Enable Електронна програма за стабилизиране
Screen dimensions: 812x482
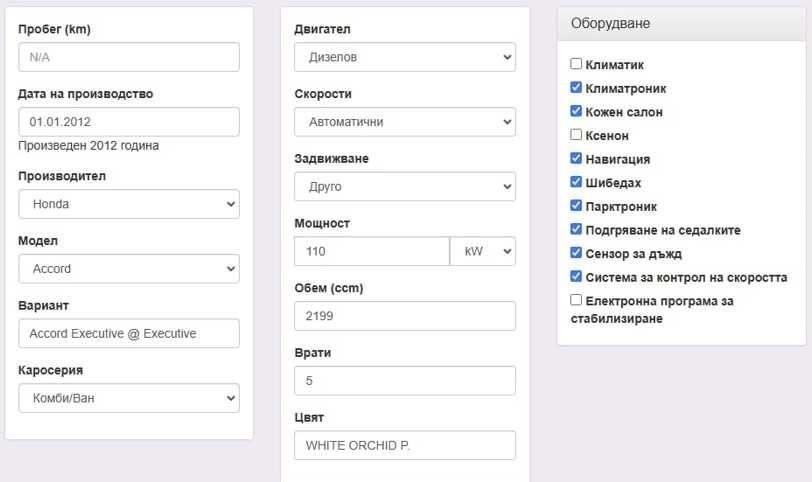[x=576, y=300]
